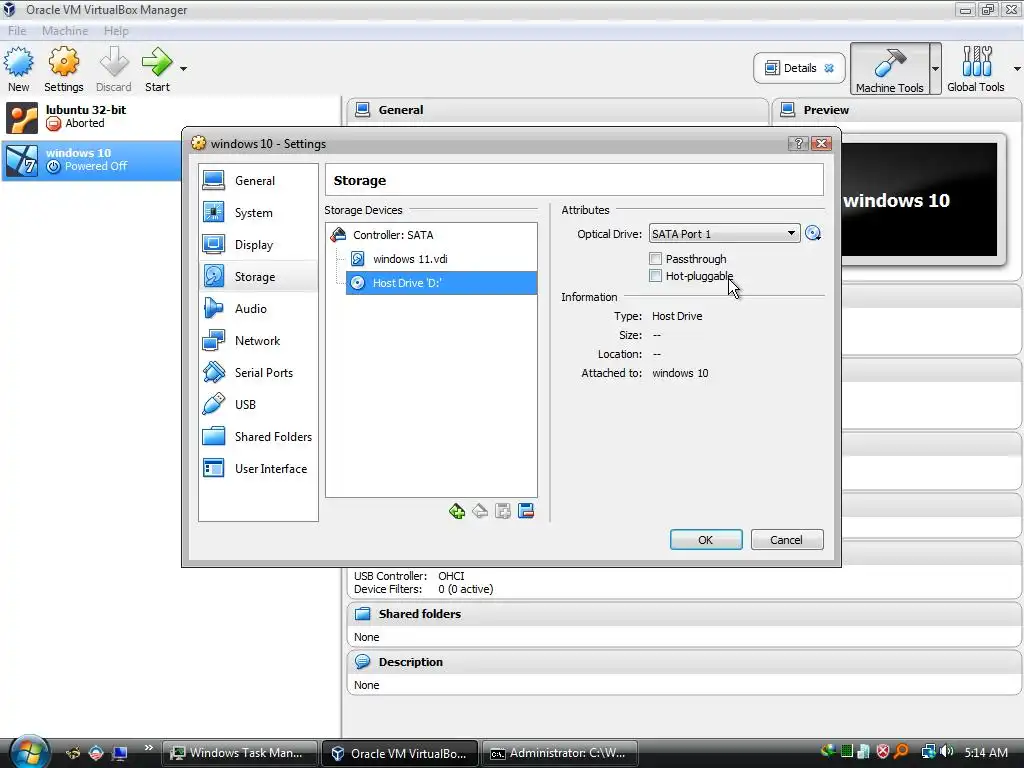Open the User Interface settings page
The height and width of the screenshot is (768, 1024).
(258, 469)
